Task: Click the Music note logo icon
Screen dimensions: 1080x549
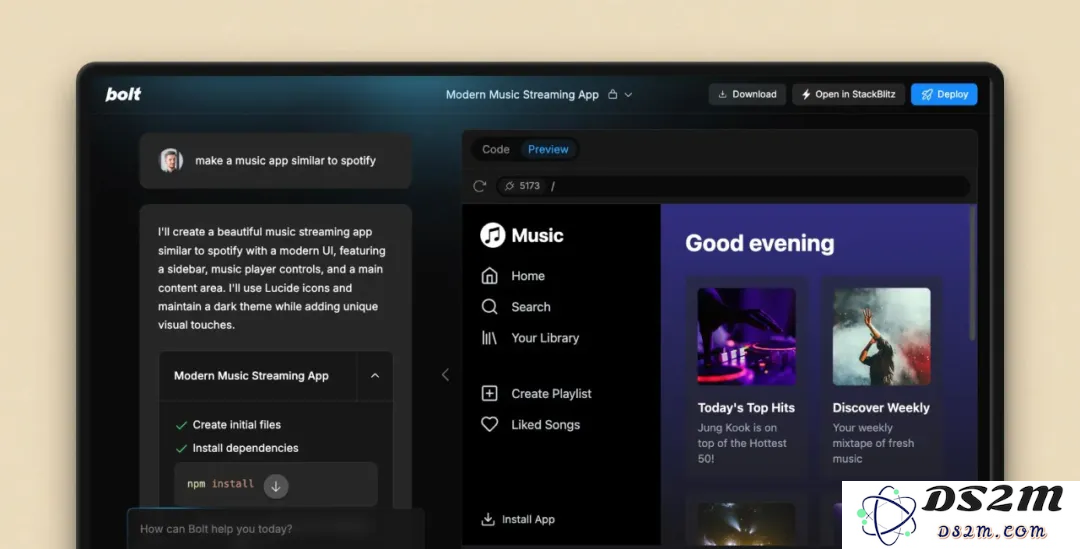Action: point(492,236)
